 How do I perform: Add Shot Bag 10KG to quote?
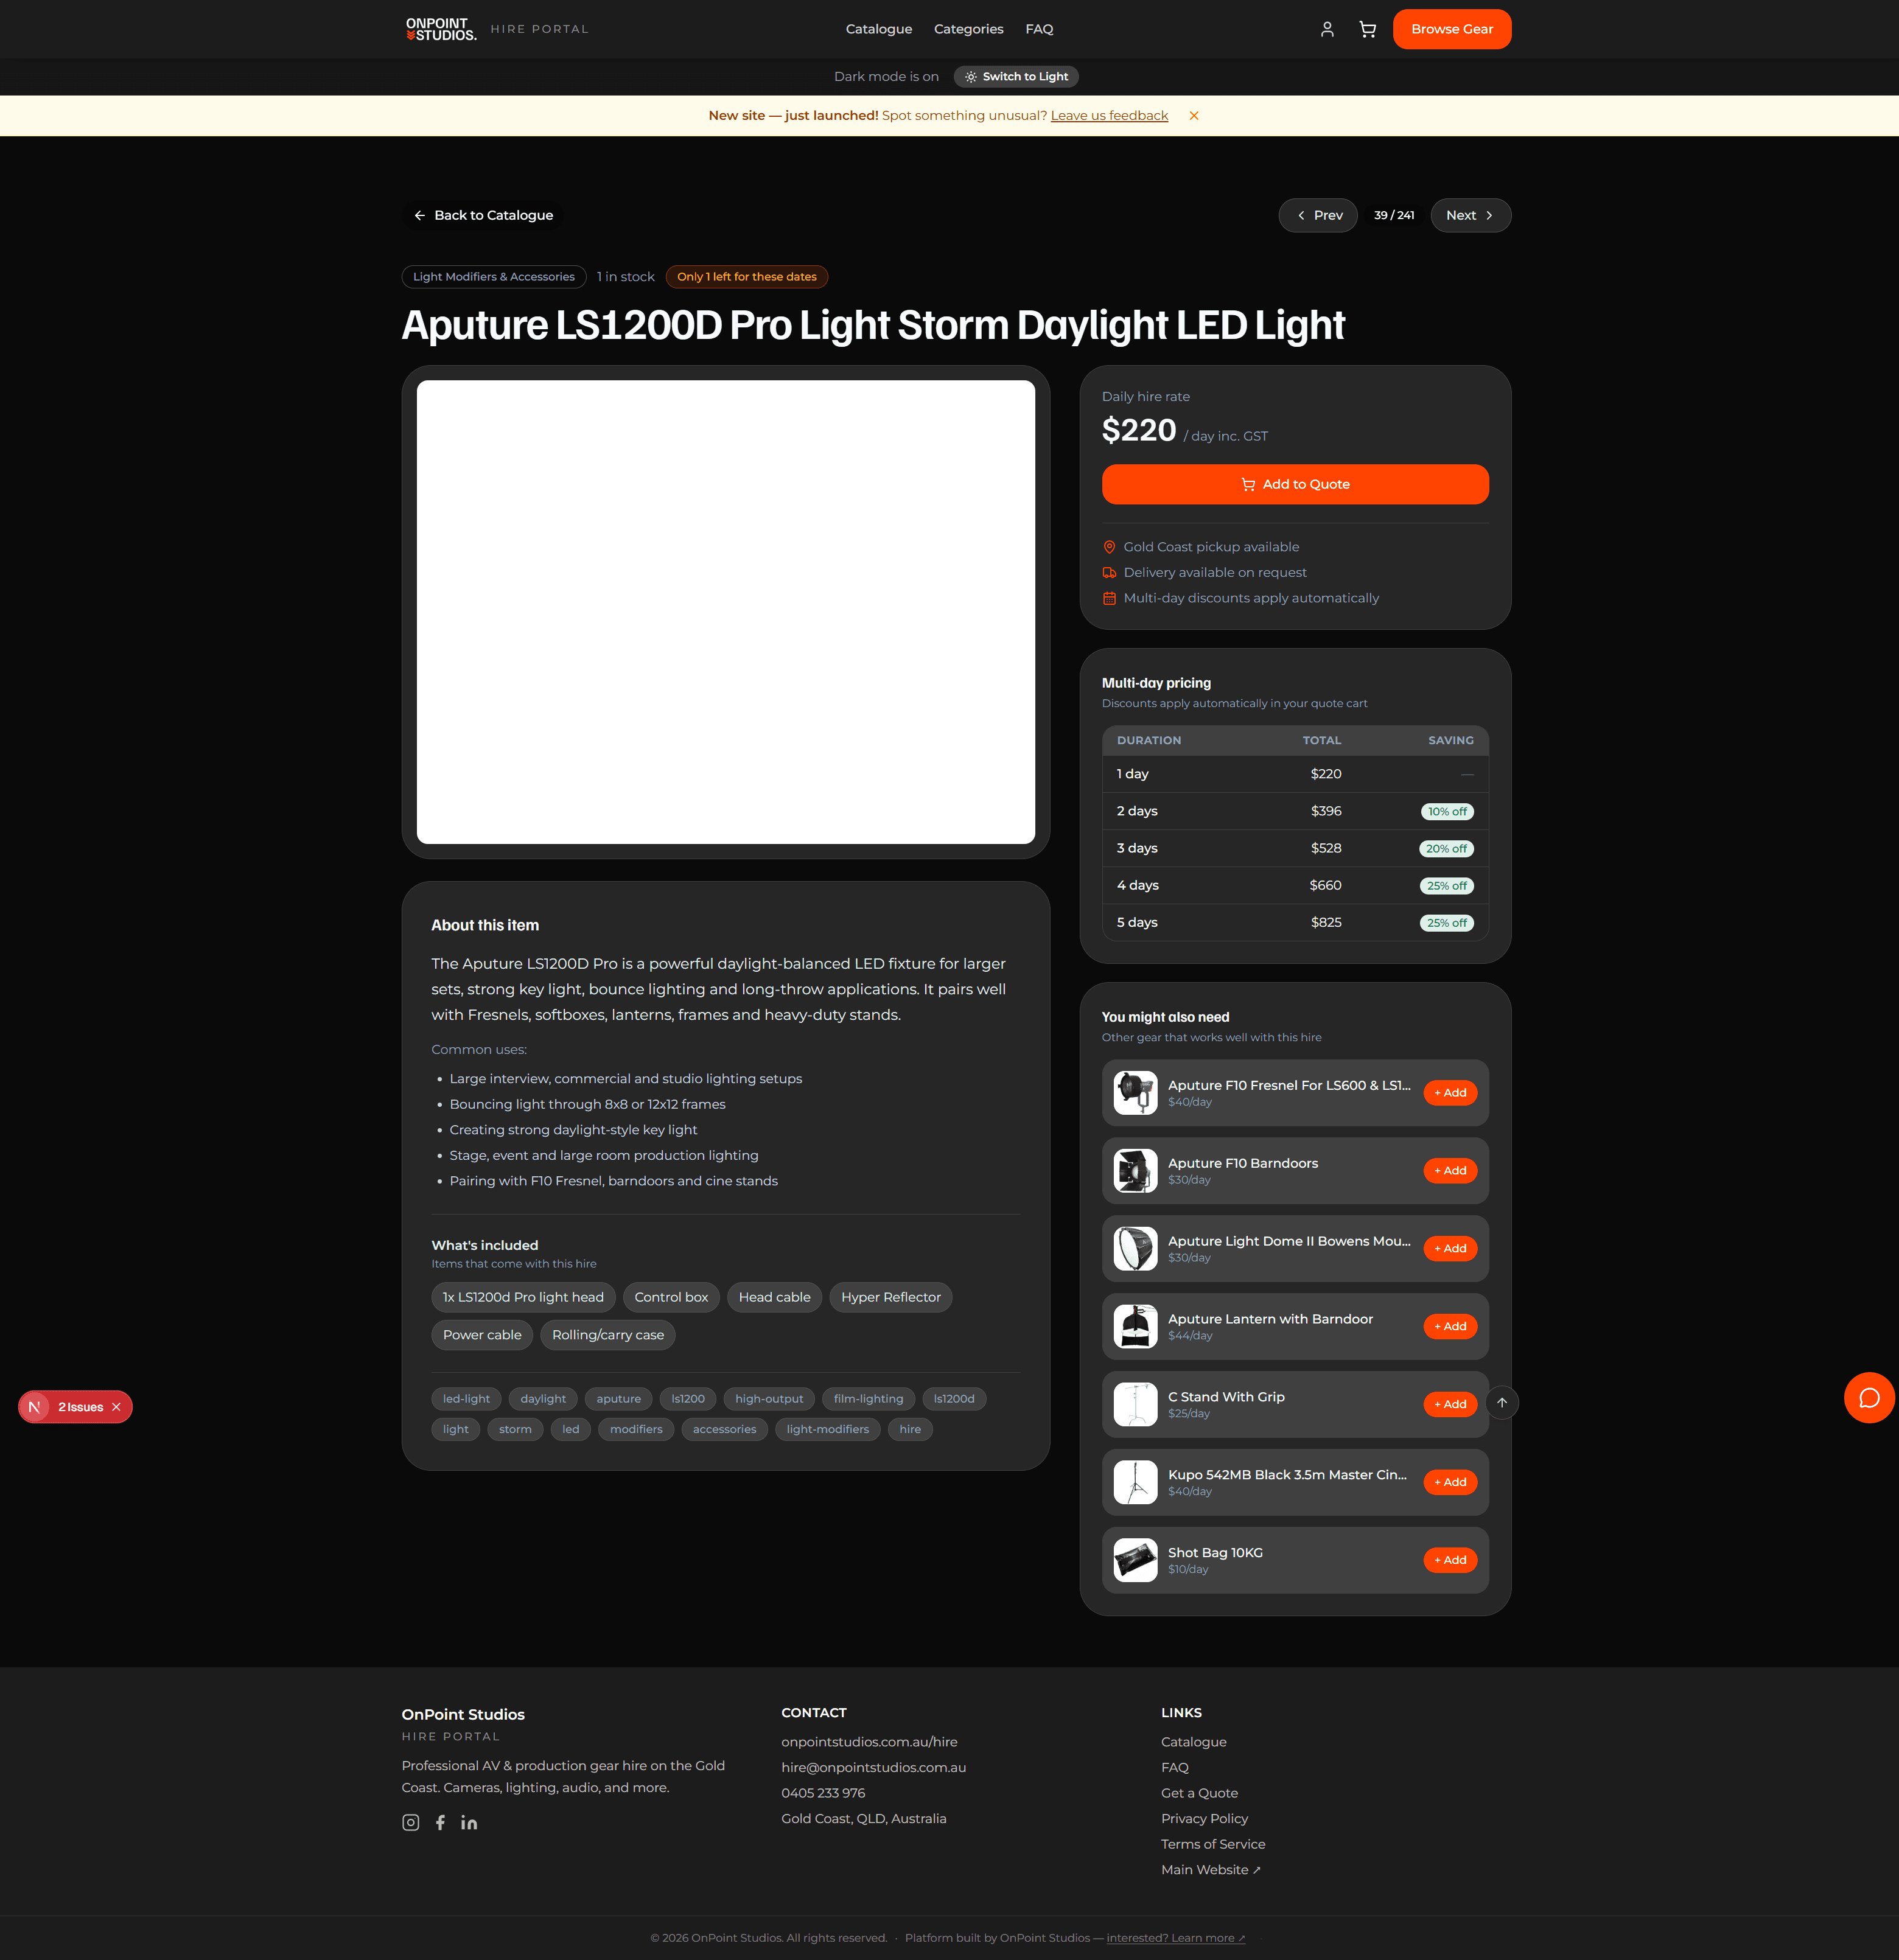click(1450, 1561)
